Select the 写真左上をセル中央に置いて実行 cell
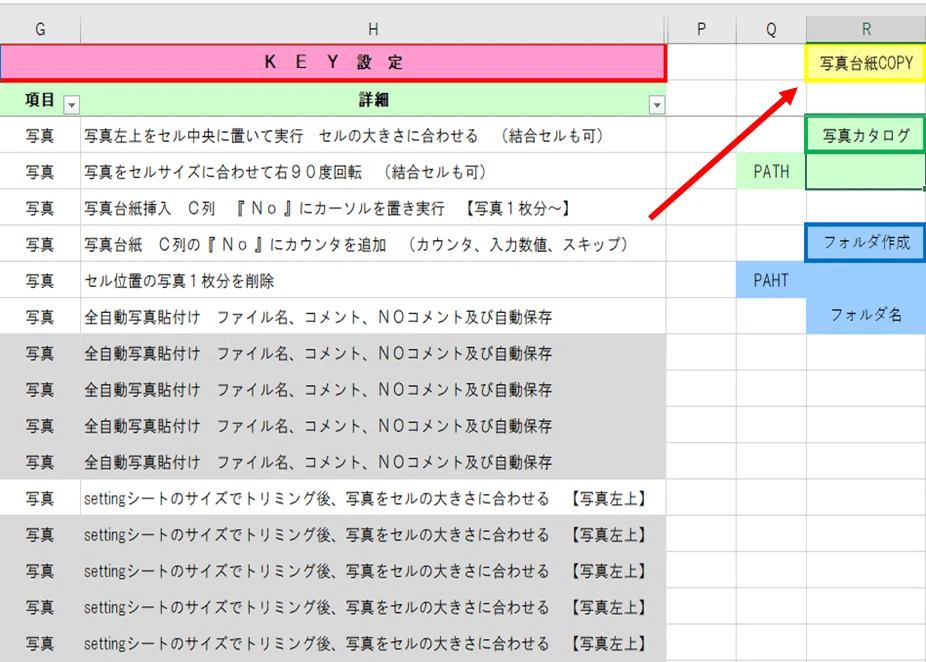The height and width of the screenshot is (662, 926). [373, 135]
